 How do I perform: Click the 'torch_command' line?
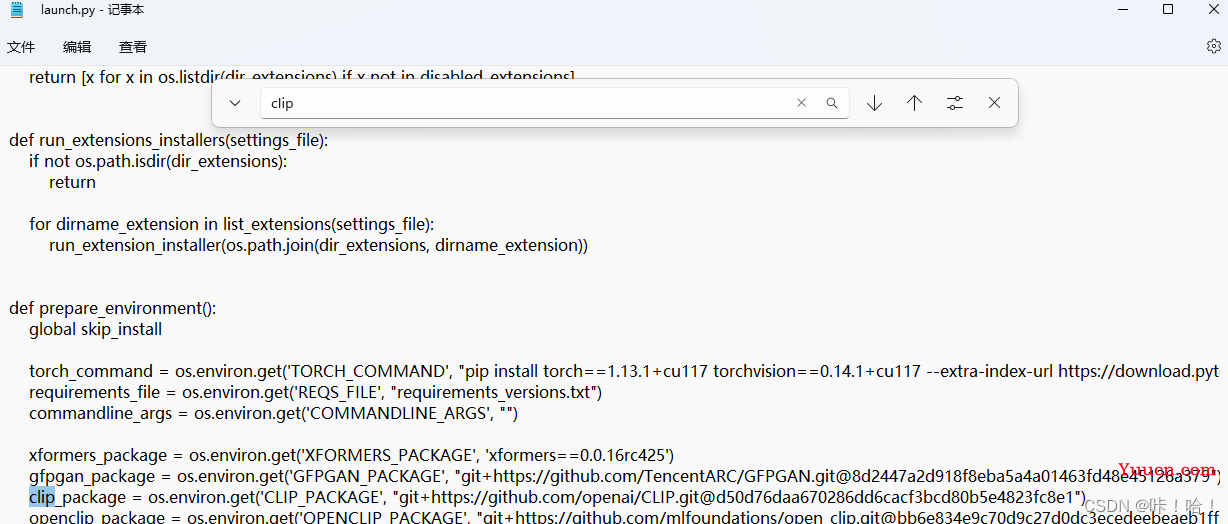point(623,371)
